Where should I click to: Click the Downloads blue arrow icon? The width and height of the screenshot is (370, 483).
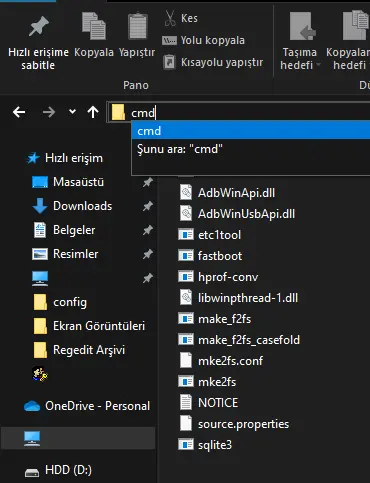40,206
